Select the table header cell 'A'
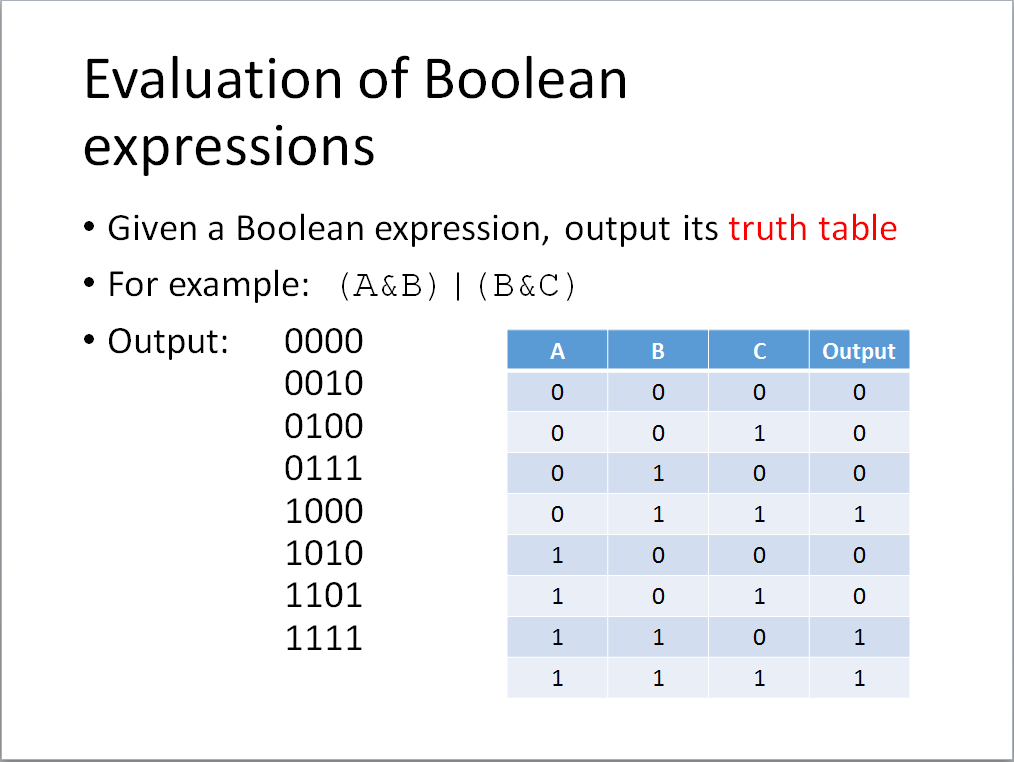Image resolution: width=1014 pixels, height=762 pixels. pos(557,351)
